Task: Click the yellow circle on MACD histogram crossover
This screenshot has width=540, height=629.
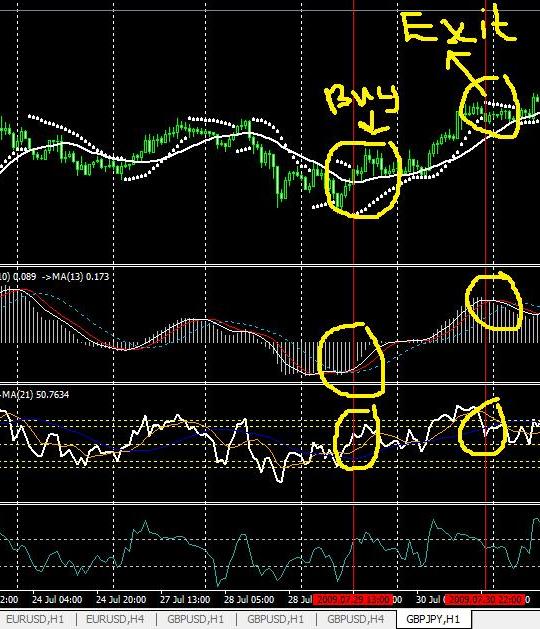Action: (x=352, y=360)
